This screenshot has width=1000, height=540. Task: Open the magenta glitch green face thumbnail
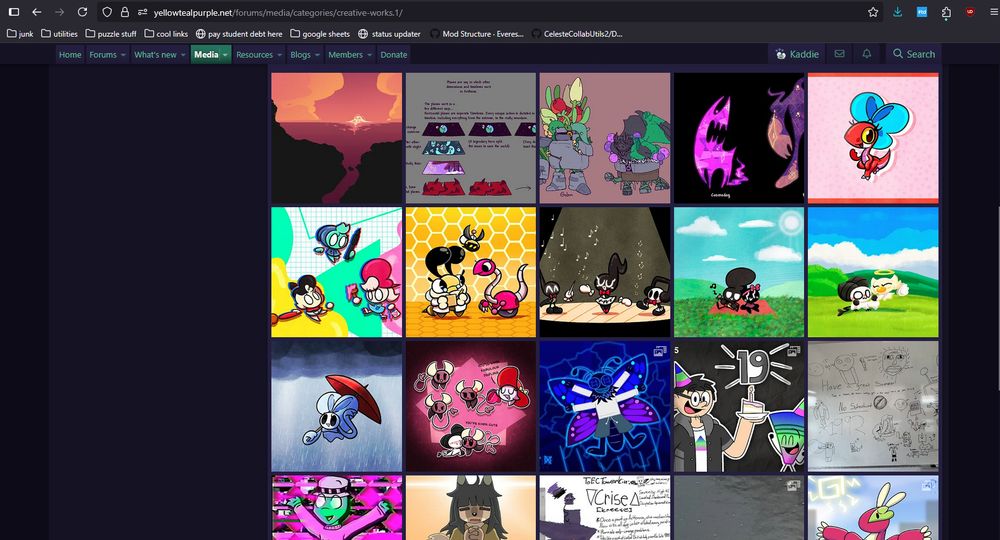tap(337, 507)
